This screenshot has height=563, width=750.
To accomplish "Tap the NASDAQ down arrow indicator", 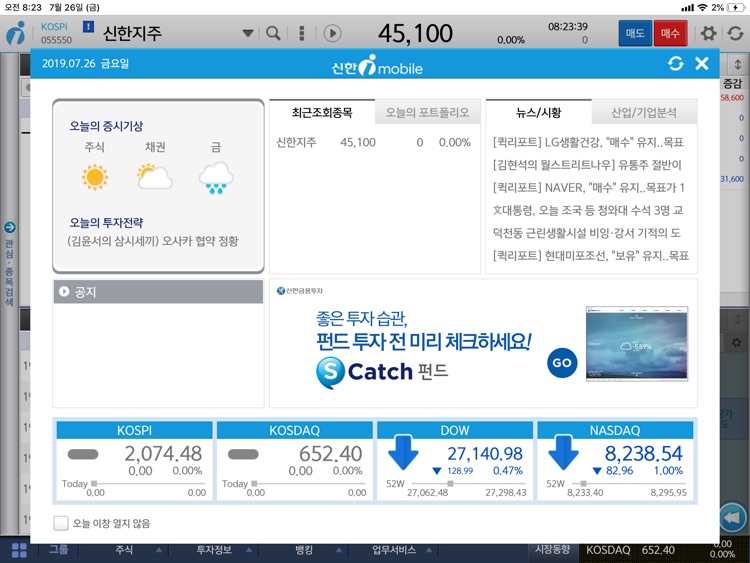I will 563,452.
